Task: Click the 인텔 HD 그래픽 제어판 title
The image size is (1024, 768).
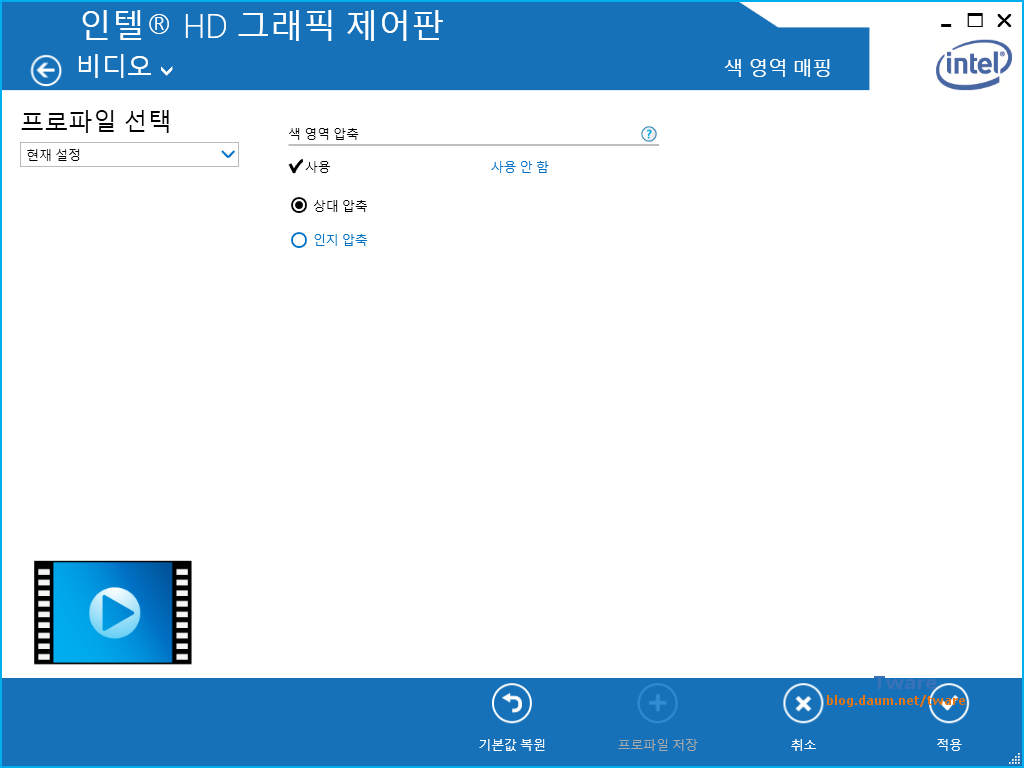Action: pyautogui.click(x=263, y=25)
